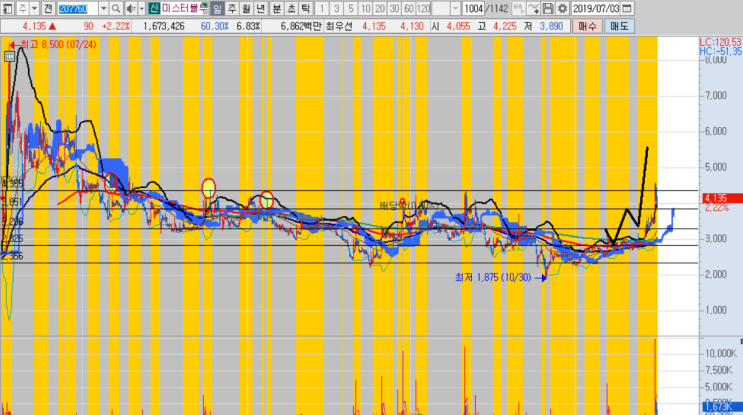Switch to the 초 second chart period

pyautogui.click(x=291, y=8)
